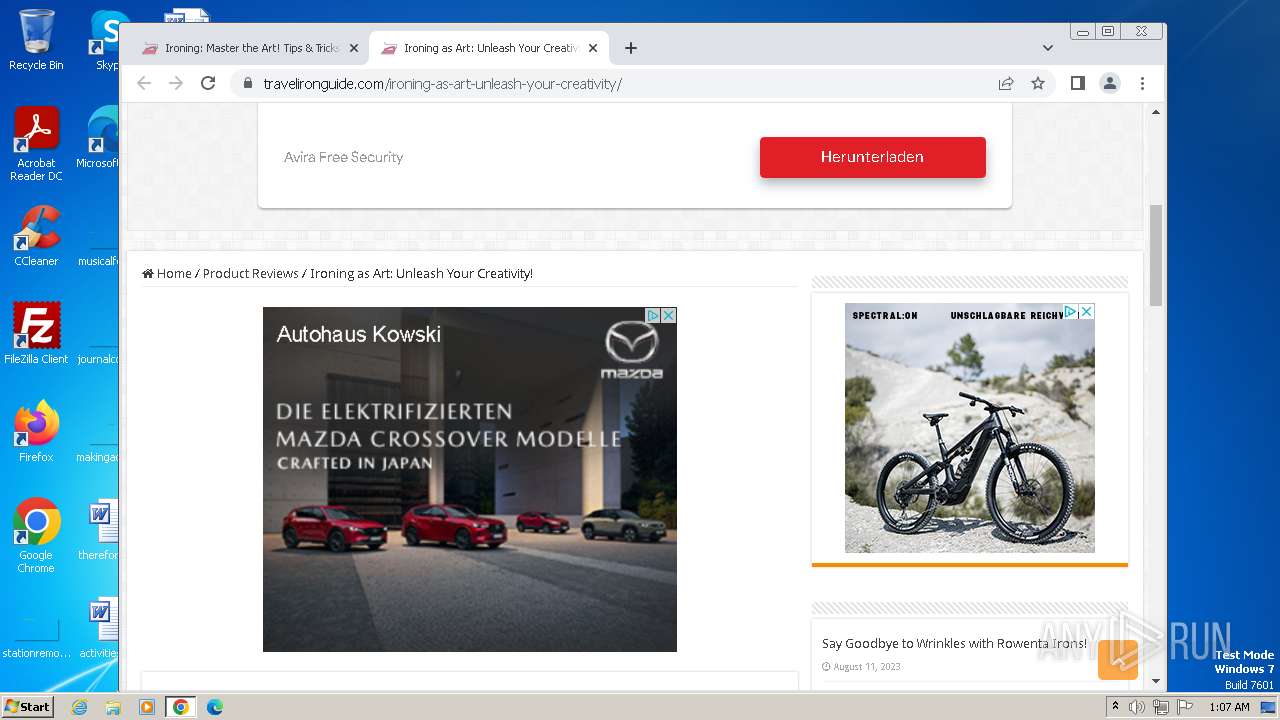Open the Spectral:ON e-bike advertisement image
The width and height of the screenshot is (1280, 720).
[970, 428]
